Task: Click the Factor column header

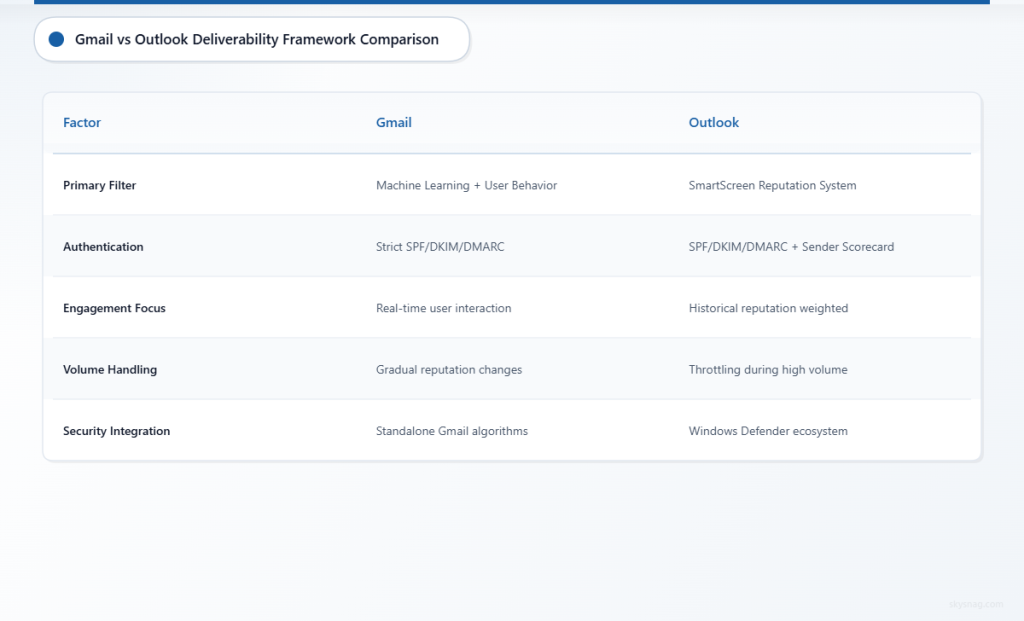Action: pyautogui.click(x=81, y=122)
